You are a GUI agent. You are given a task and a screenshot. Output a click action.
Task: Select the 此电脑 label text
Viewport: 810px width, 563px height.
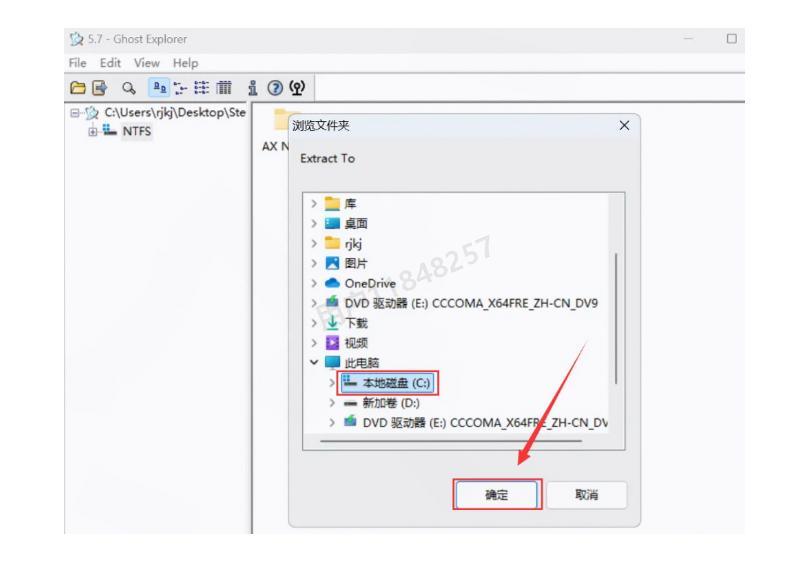coord(362,363)
